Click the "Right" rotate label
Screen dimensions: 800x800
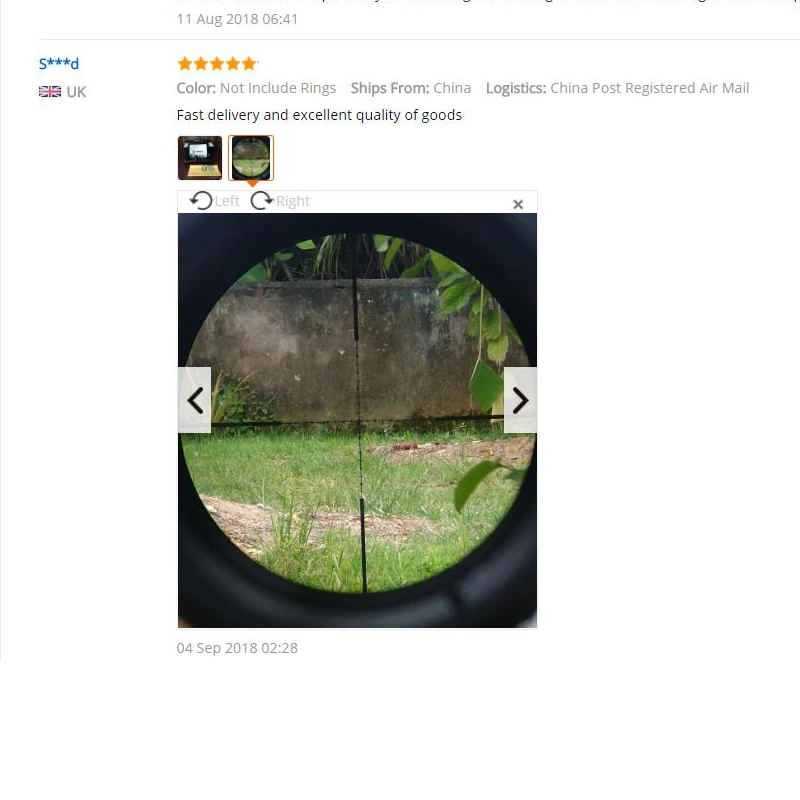point(293,201)
